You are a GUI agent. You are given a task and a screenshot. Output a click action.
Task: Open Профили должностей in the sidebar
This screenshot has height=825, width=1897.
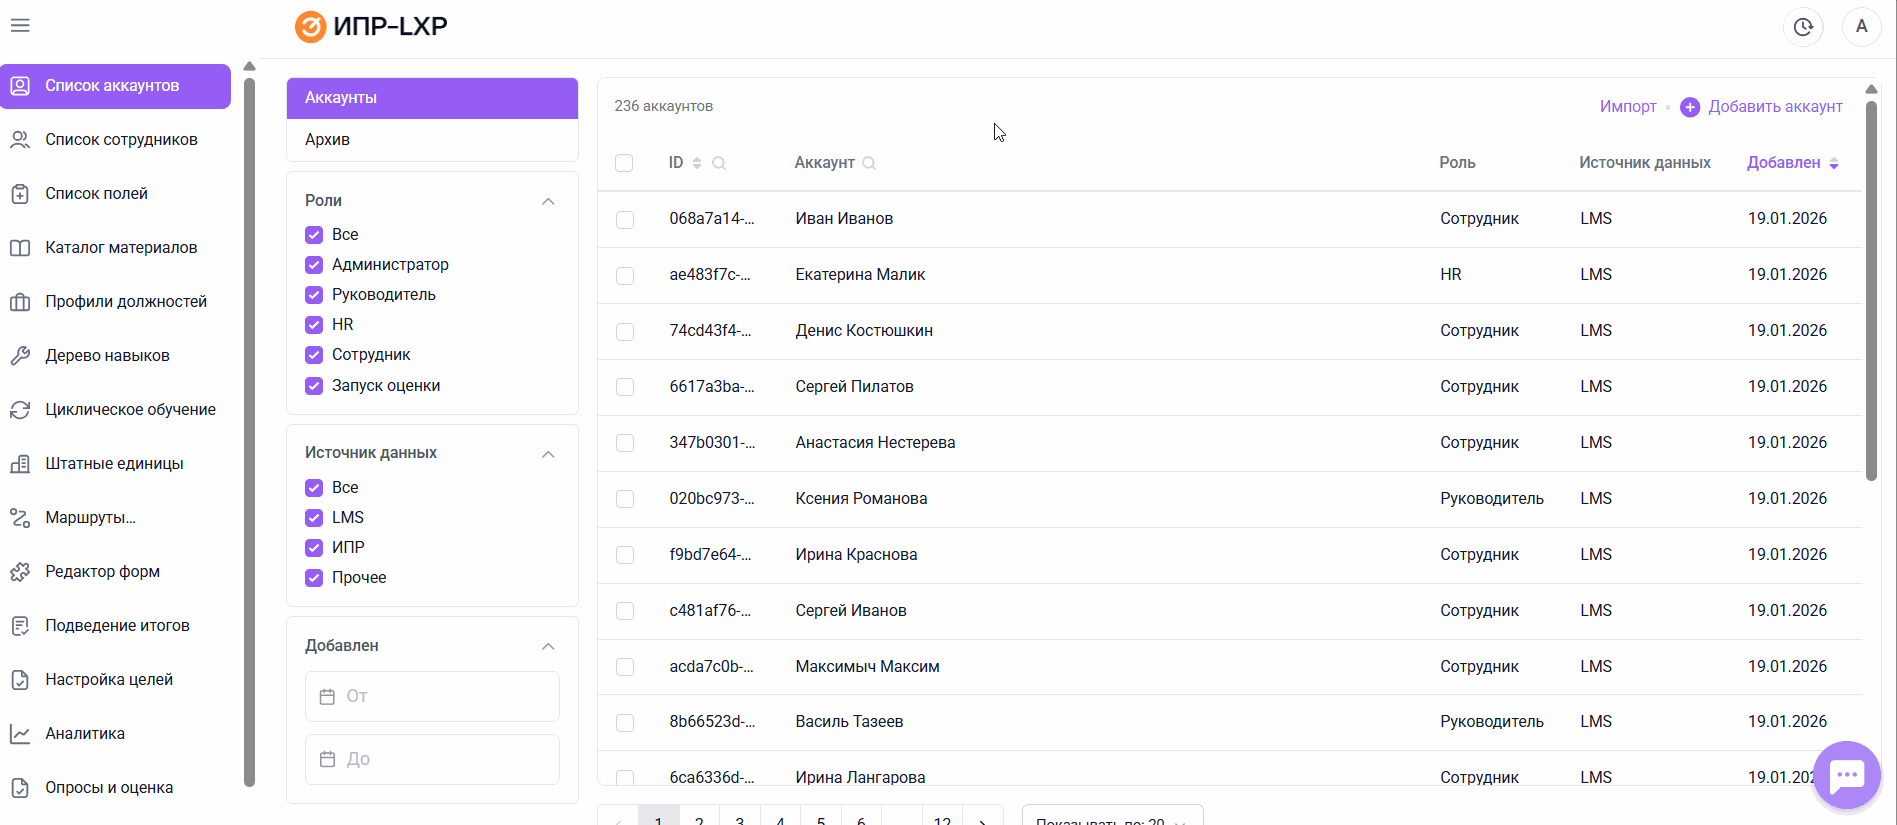click(x=115, y=302)
